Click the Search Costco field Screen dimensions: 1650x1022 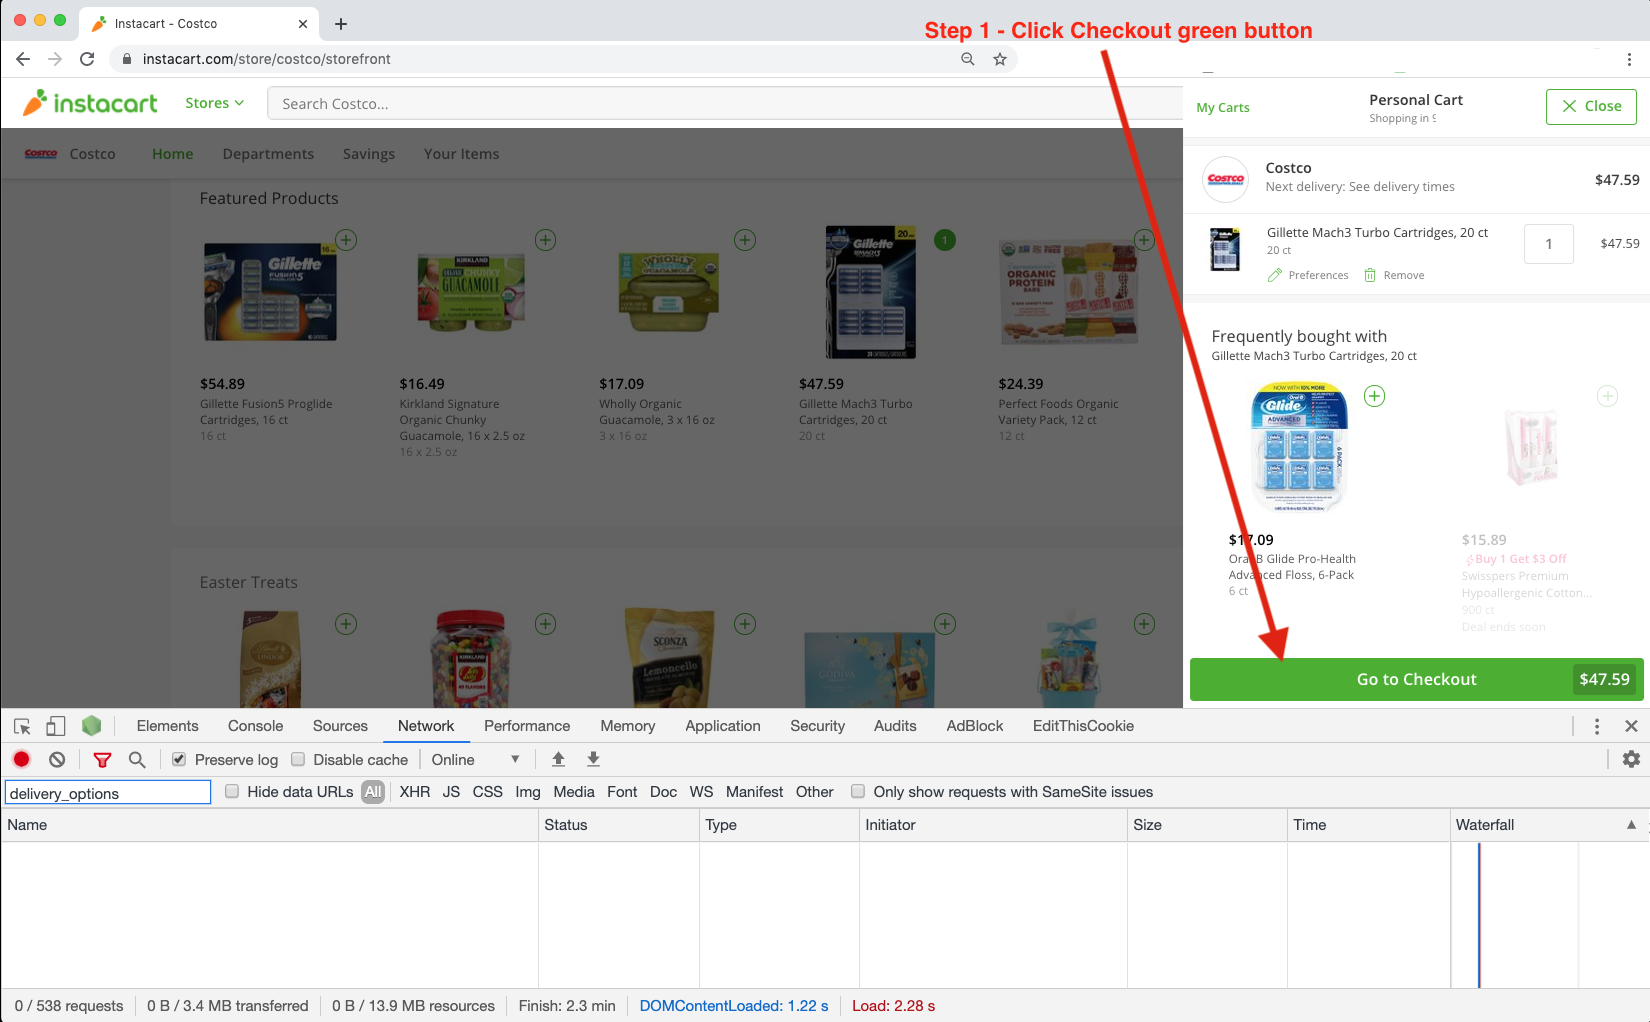tap(725, 104)
